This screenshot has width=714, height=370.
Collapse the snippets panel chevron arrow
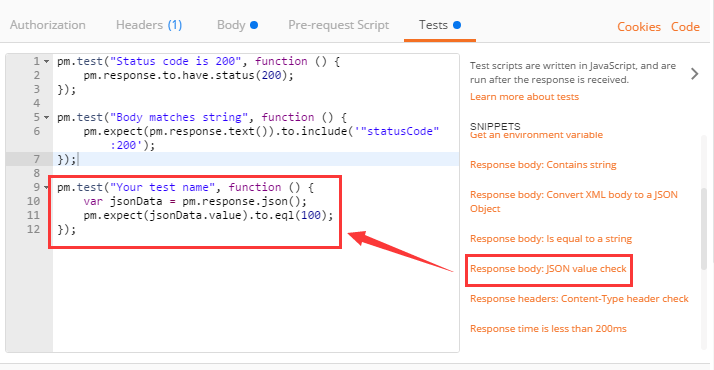click(x=694, y=74)
